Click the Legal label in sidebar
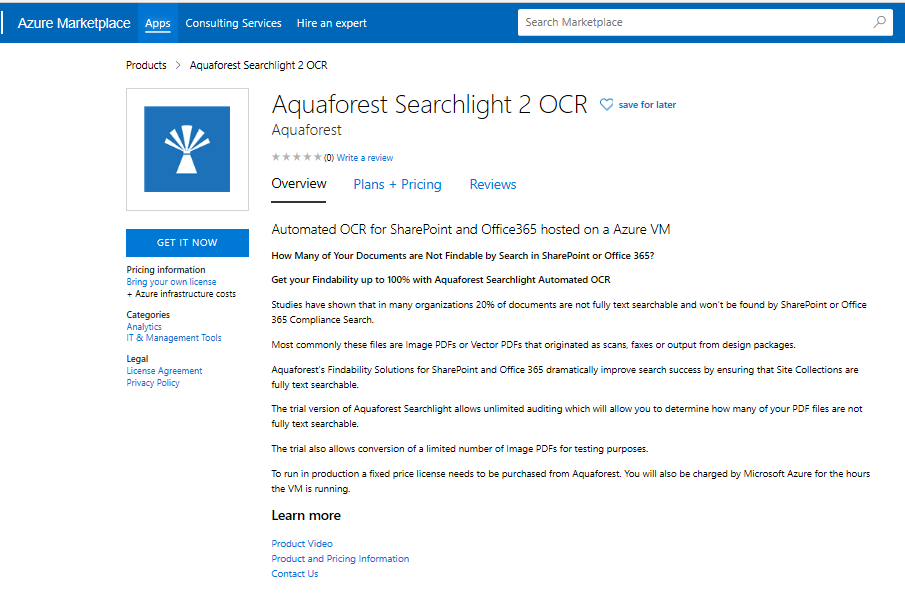905x609 pixels. click(137, 358)
